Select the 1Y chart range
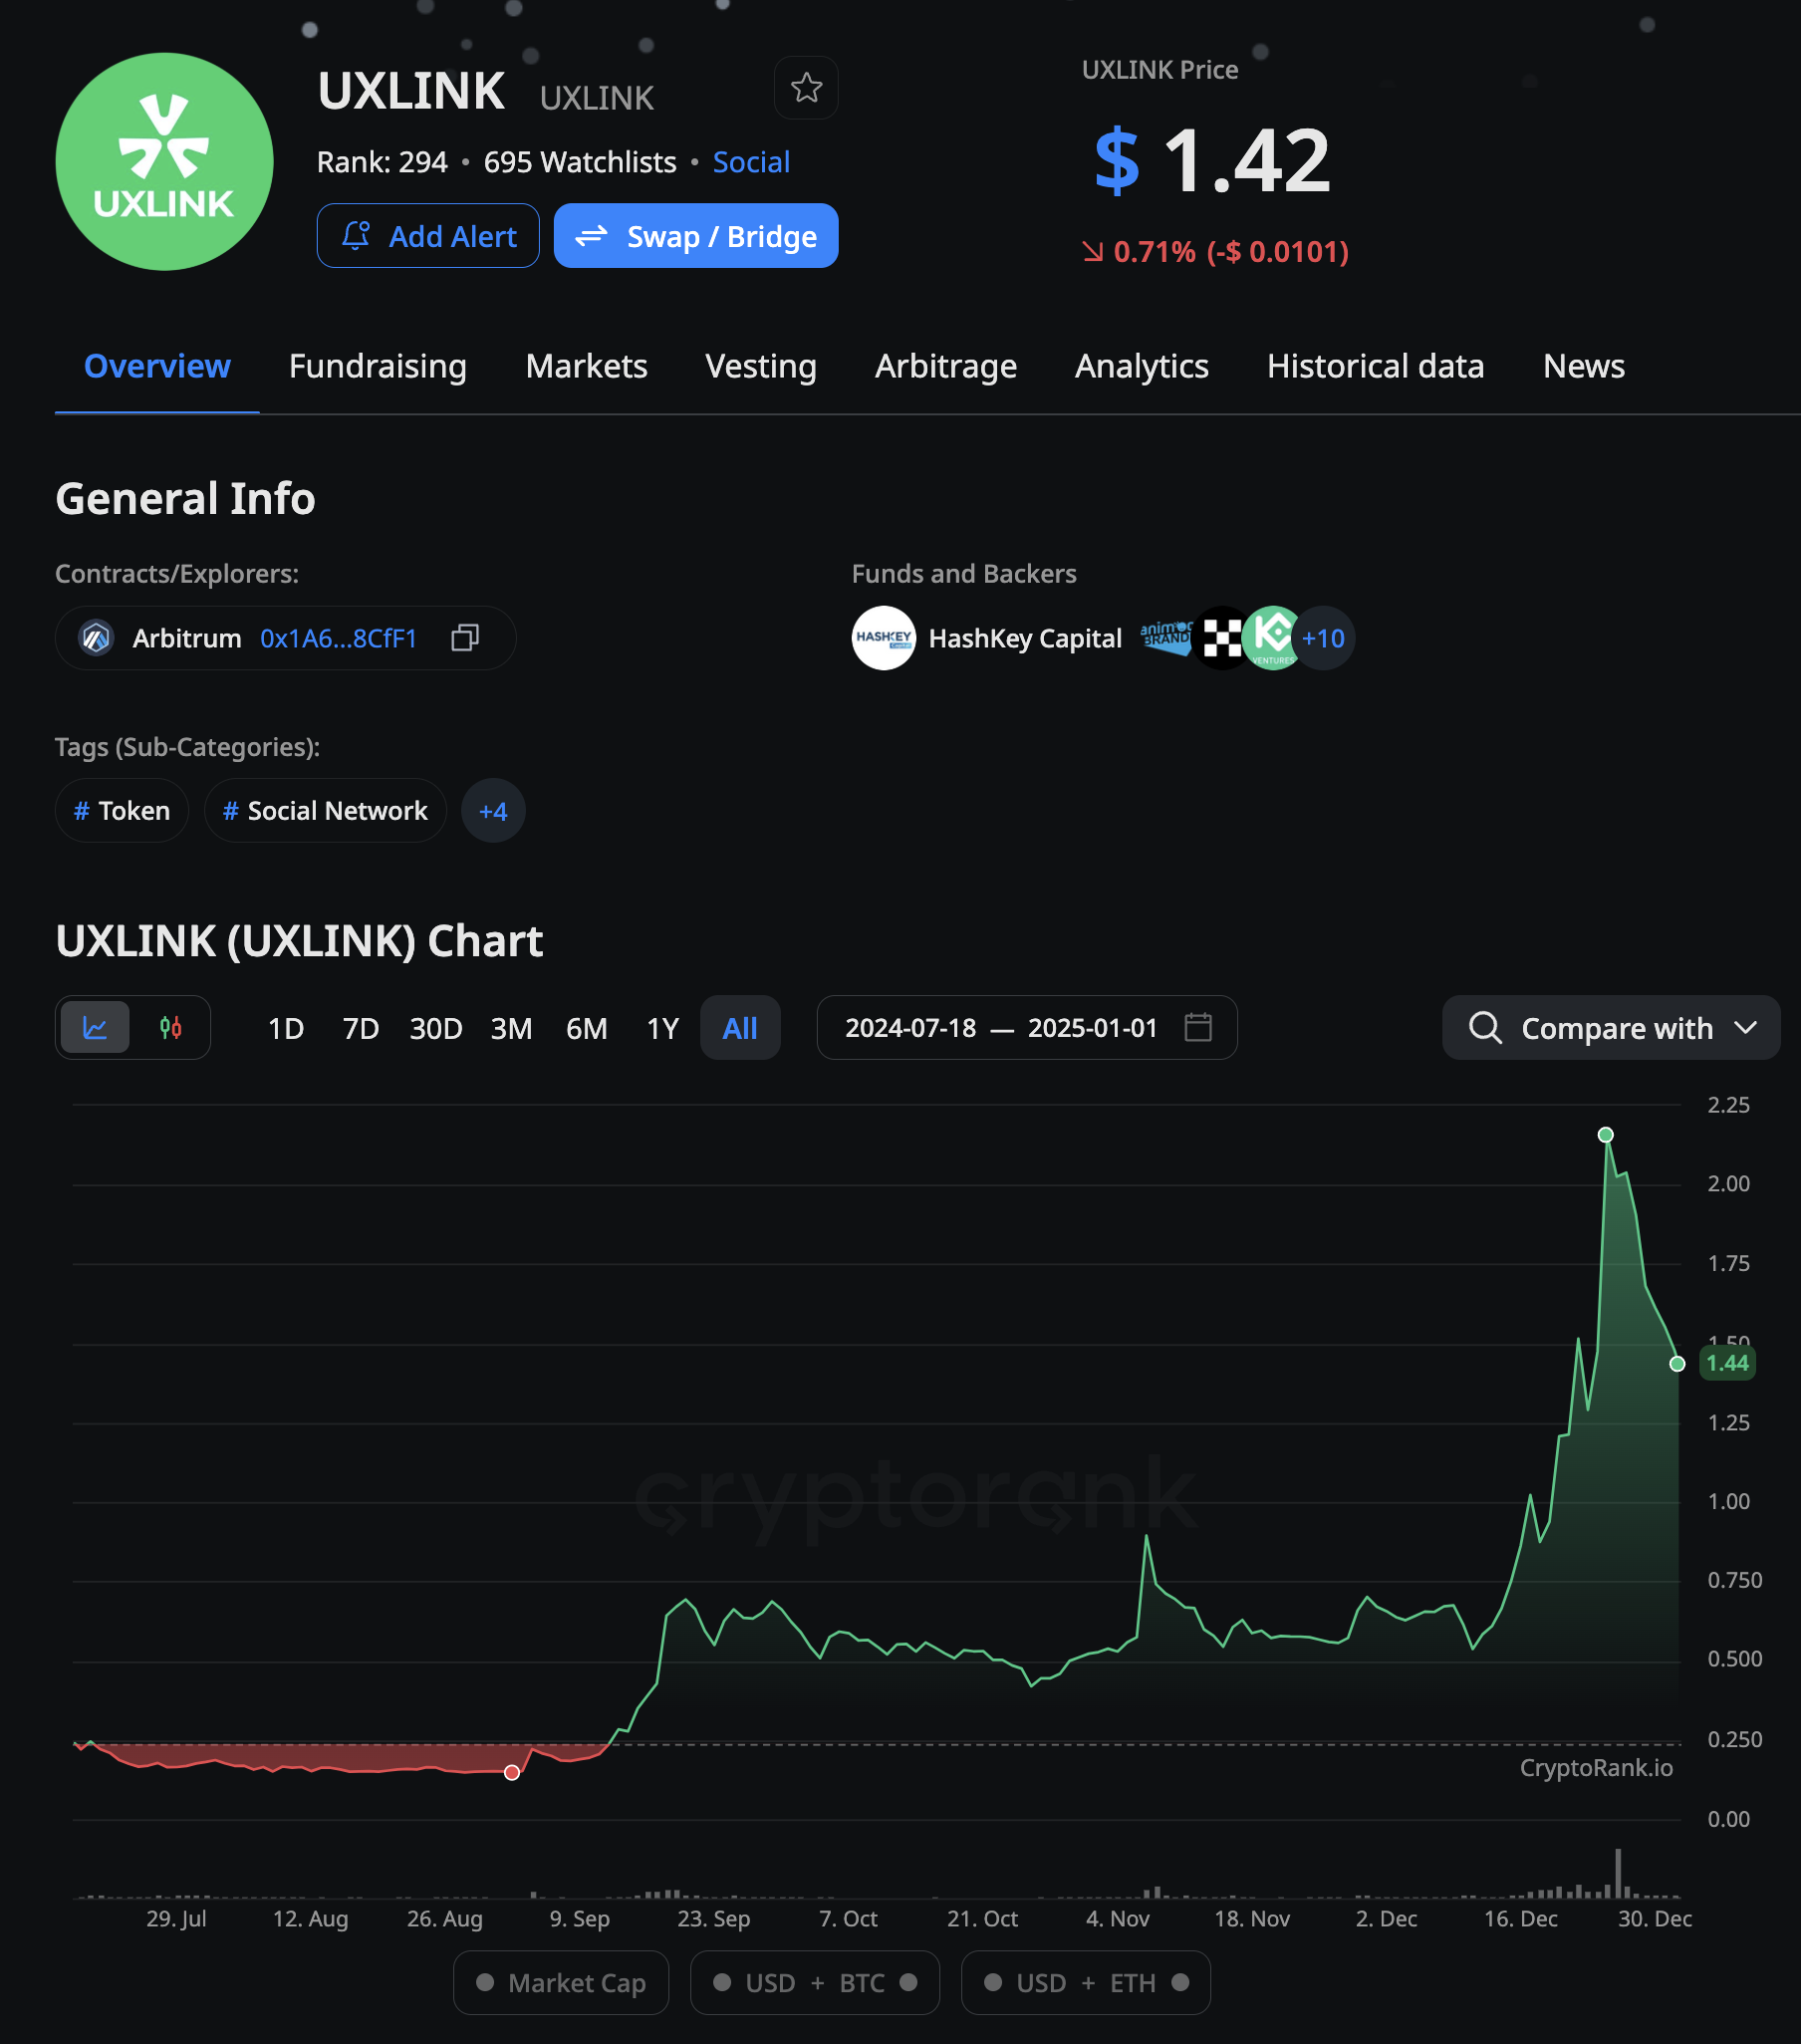 [663, 1028]
